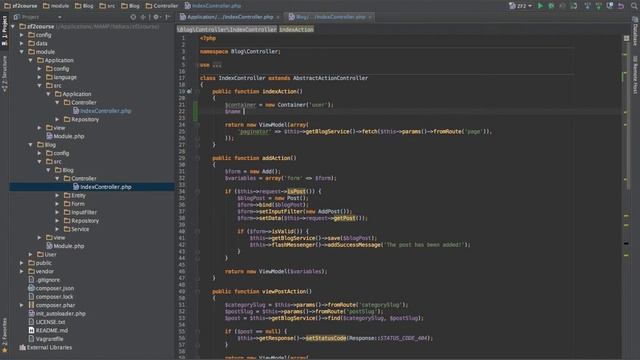Screen dimensions: 640x360
Task: Expand the public folder
Action: [22, 263]
